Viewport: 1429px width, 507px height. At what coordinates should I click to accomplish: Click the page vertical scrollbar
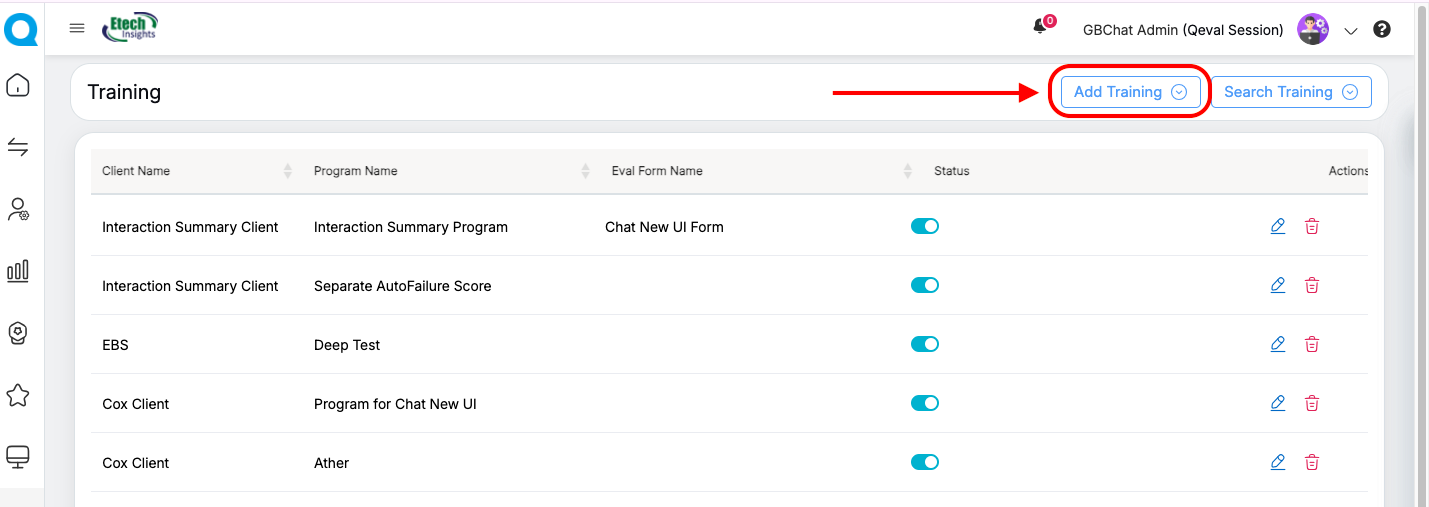(x=1422, y=250)
